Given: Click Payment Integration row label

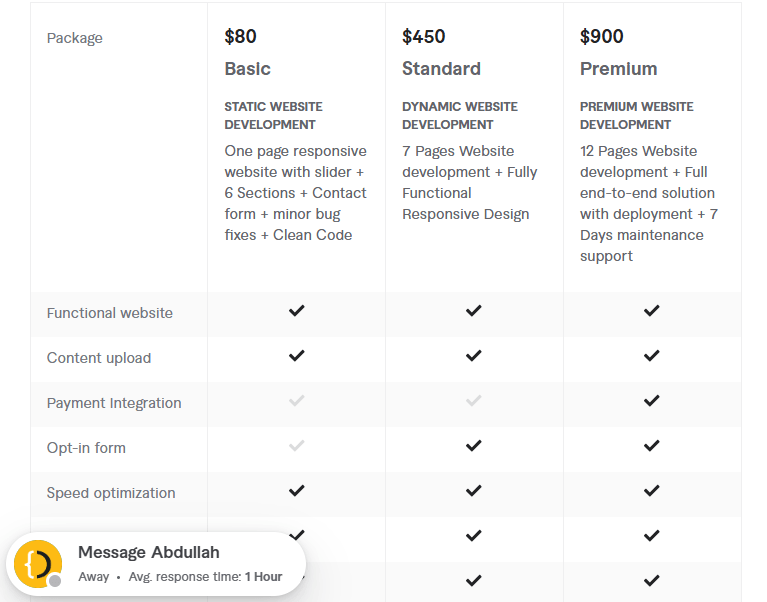Looking at the screenshot, I should [114, 403].
